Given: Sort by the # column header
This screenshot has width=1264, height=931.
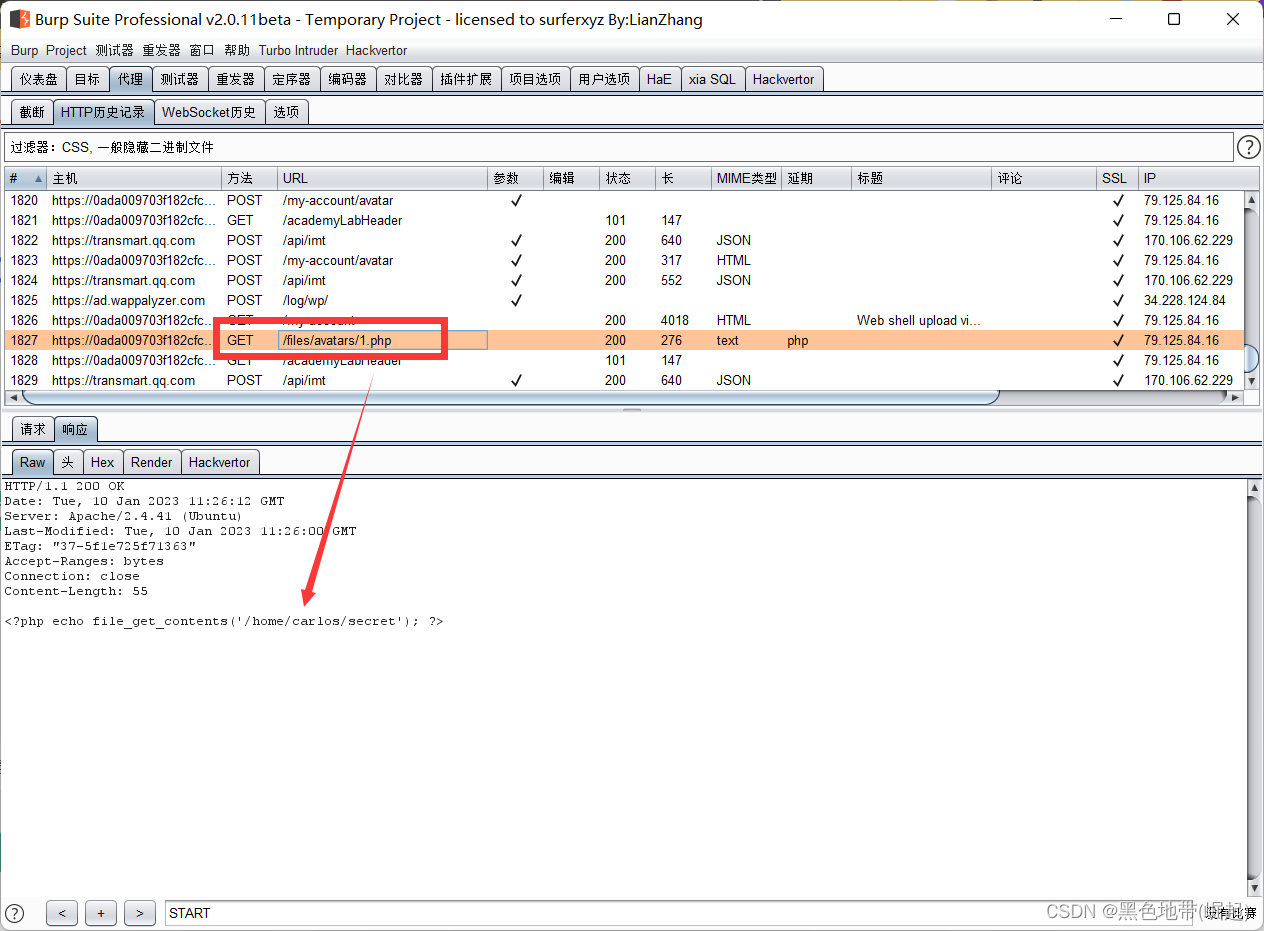Looking at the screenshot, I should 25,178.
